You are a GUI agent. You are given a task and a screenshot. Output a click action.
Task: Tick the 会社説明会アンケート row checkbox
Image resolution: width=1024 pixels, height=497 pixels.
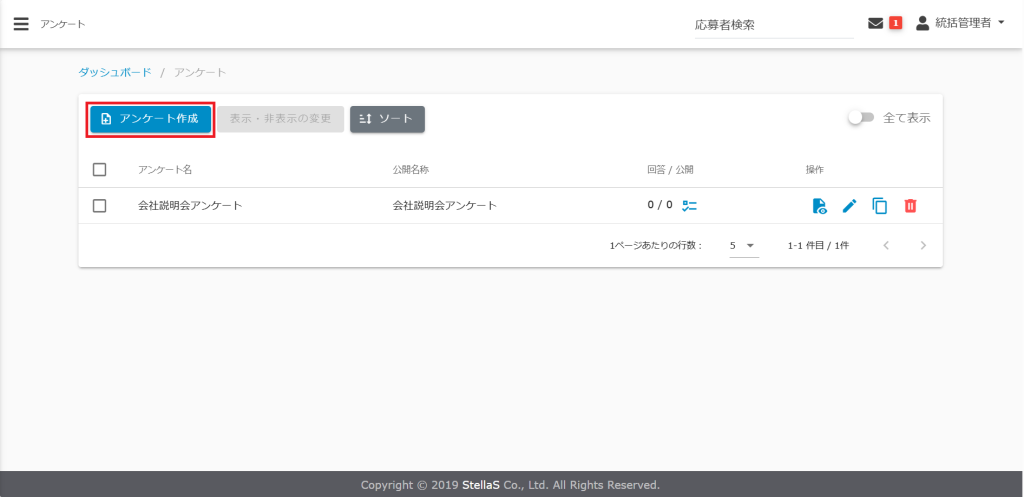click(99, 206)
